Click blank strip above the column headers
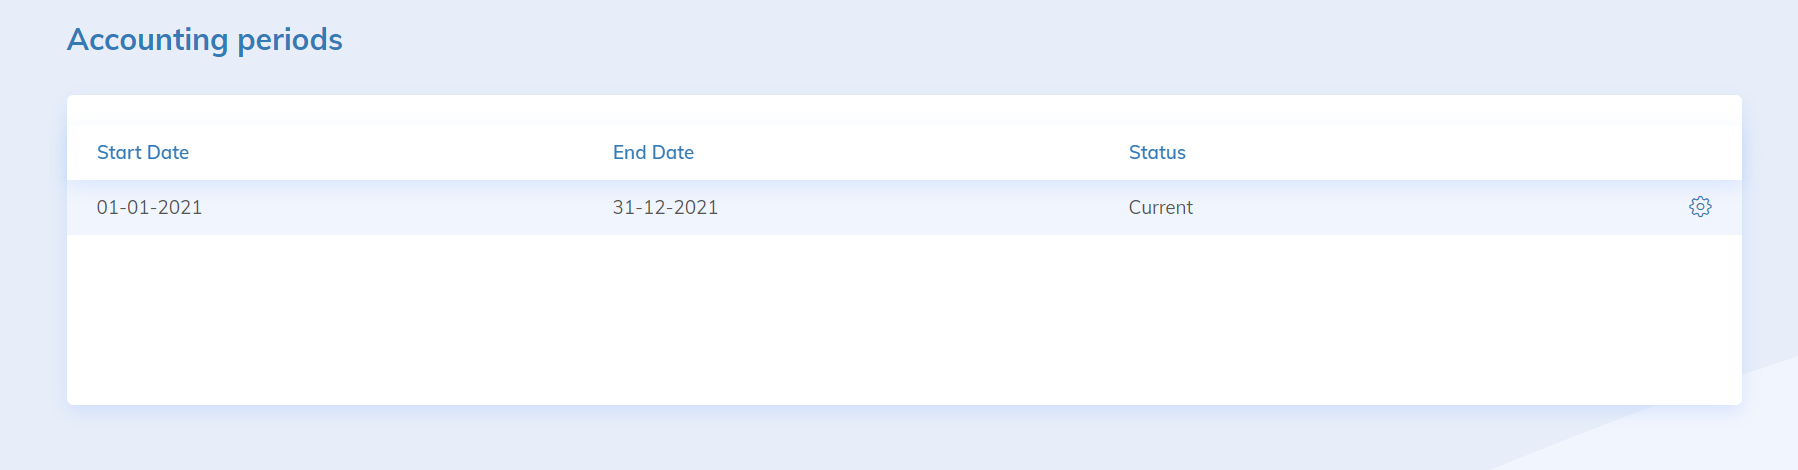The width and height of the screenshot is (1798, 470). coord(900,110)
